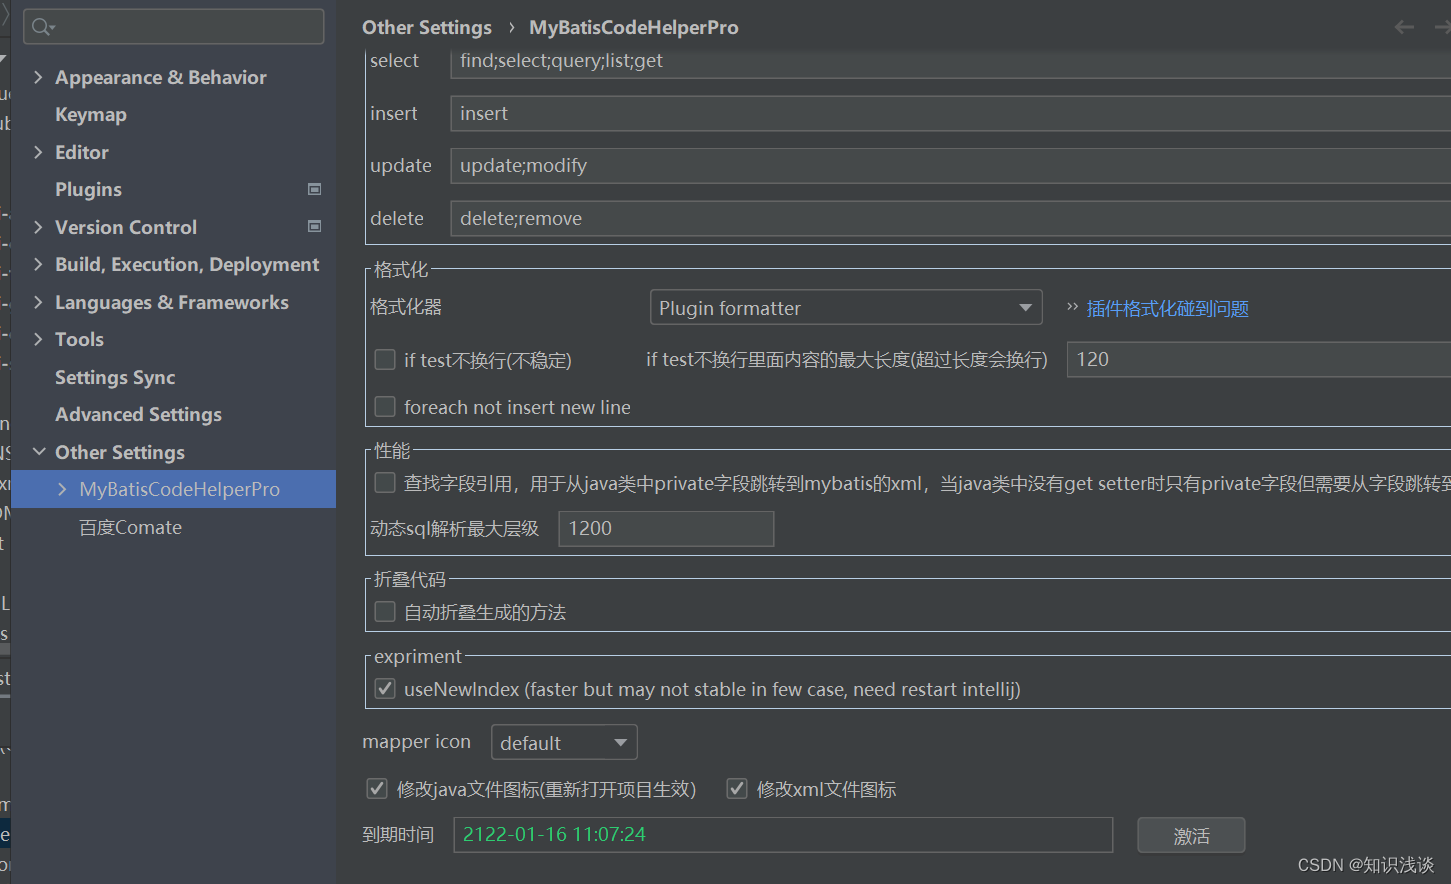Expand the Appearance & Behavior node

click(38, 77)
